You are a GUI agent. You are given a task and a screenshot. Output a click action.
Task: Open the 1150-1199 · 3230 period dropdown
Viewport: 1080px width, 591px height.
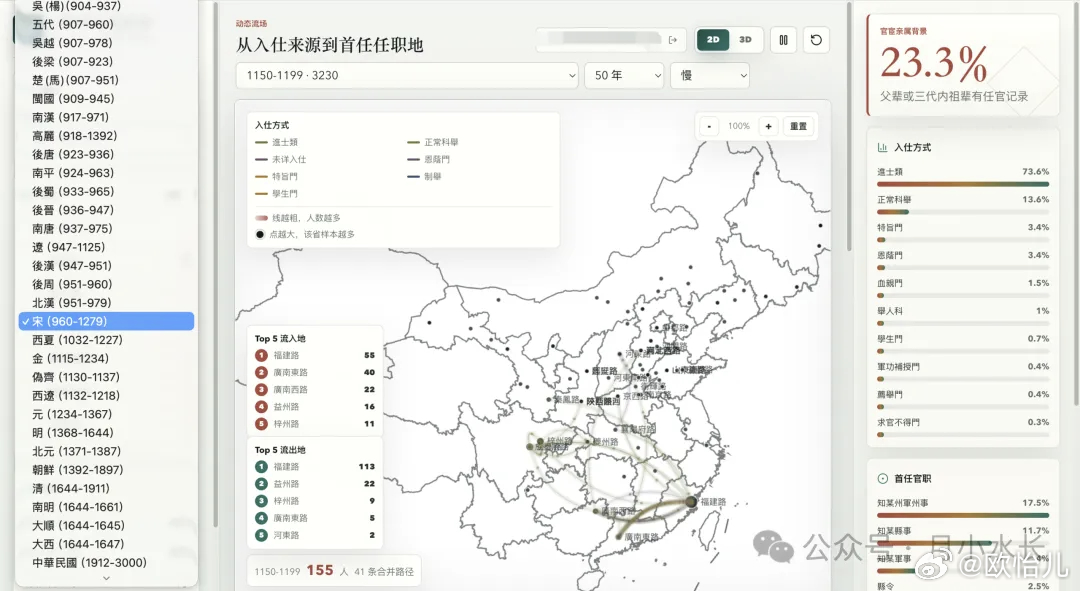[x=407, y=76]
